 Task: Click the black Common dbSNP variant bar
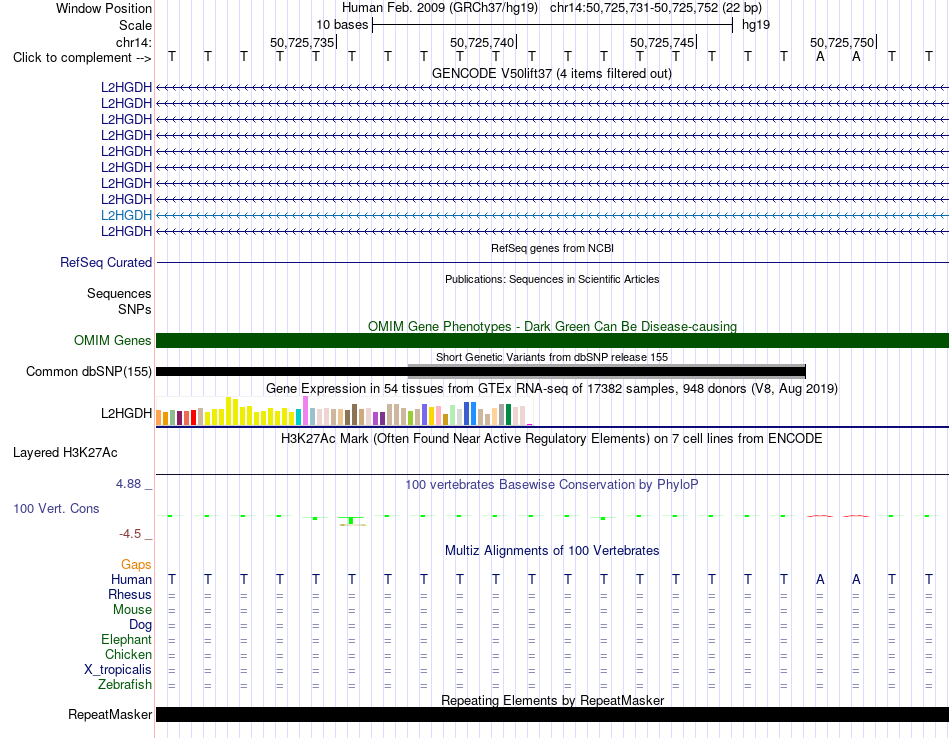click(480, 372)
